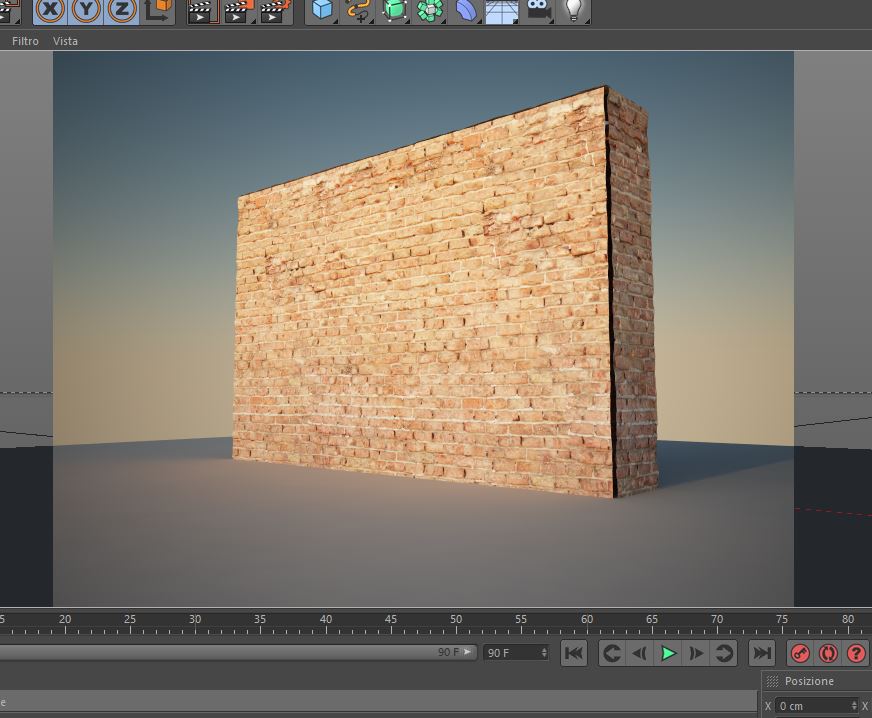This screenshot has width=872, height=718.
Task: Click the 90 F preview range slider handle
Action: pyautogui.click(x=467, y=652)
